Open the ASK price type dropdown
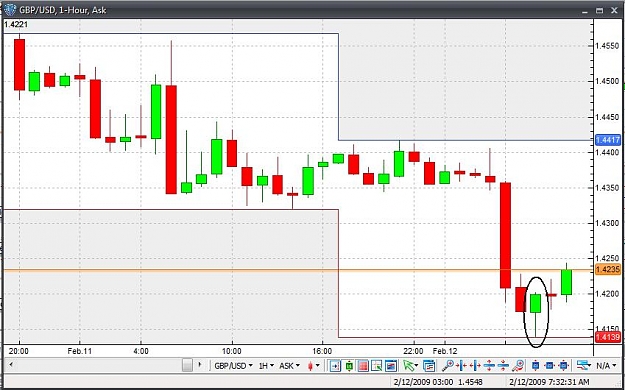The width and height of the screenshot is (625, 390). coord(289,365)
